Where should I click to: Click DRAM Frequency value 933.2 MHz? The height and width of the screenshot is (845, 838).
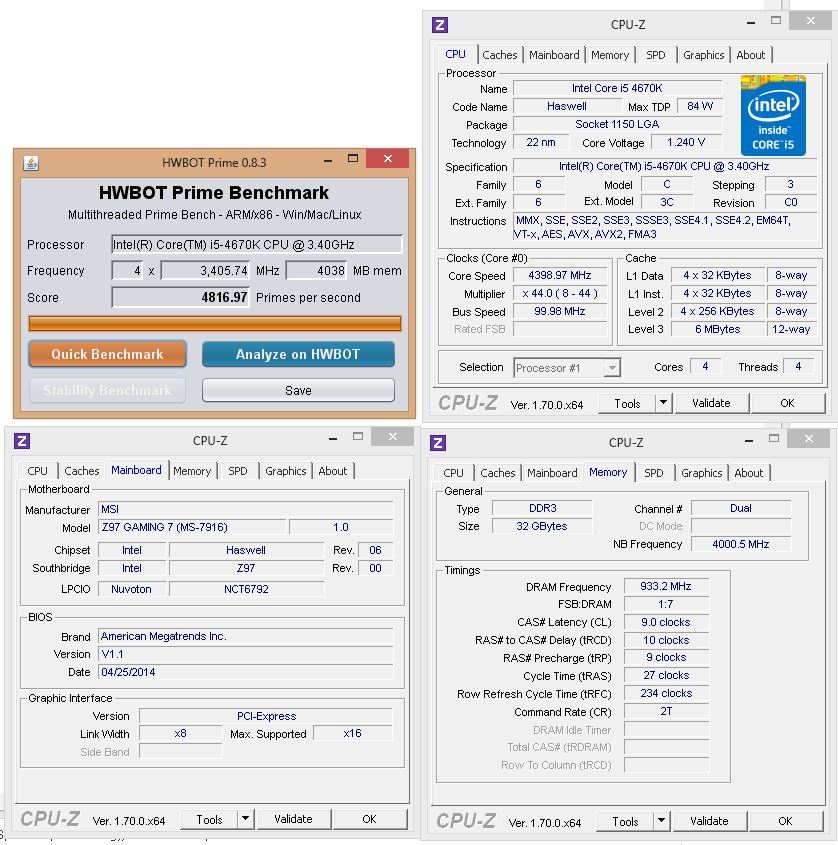tap(666, 586)
